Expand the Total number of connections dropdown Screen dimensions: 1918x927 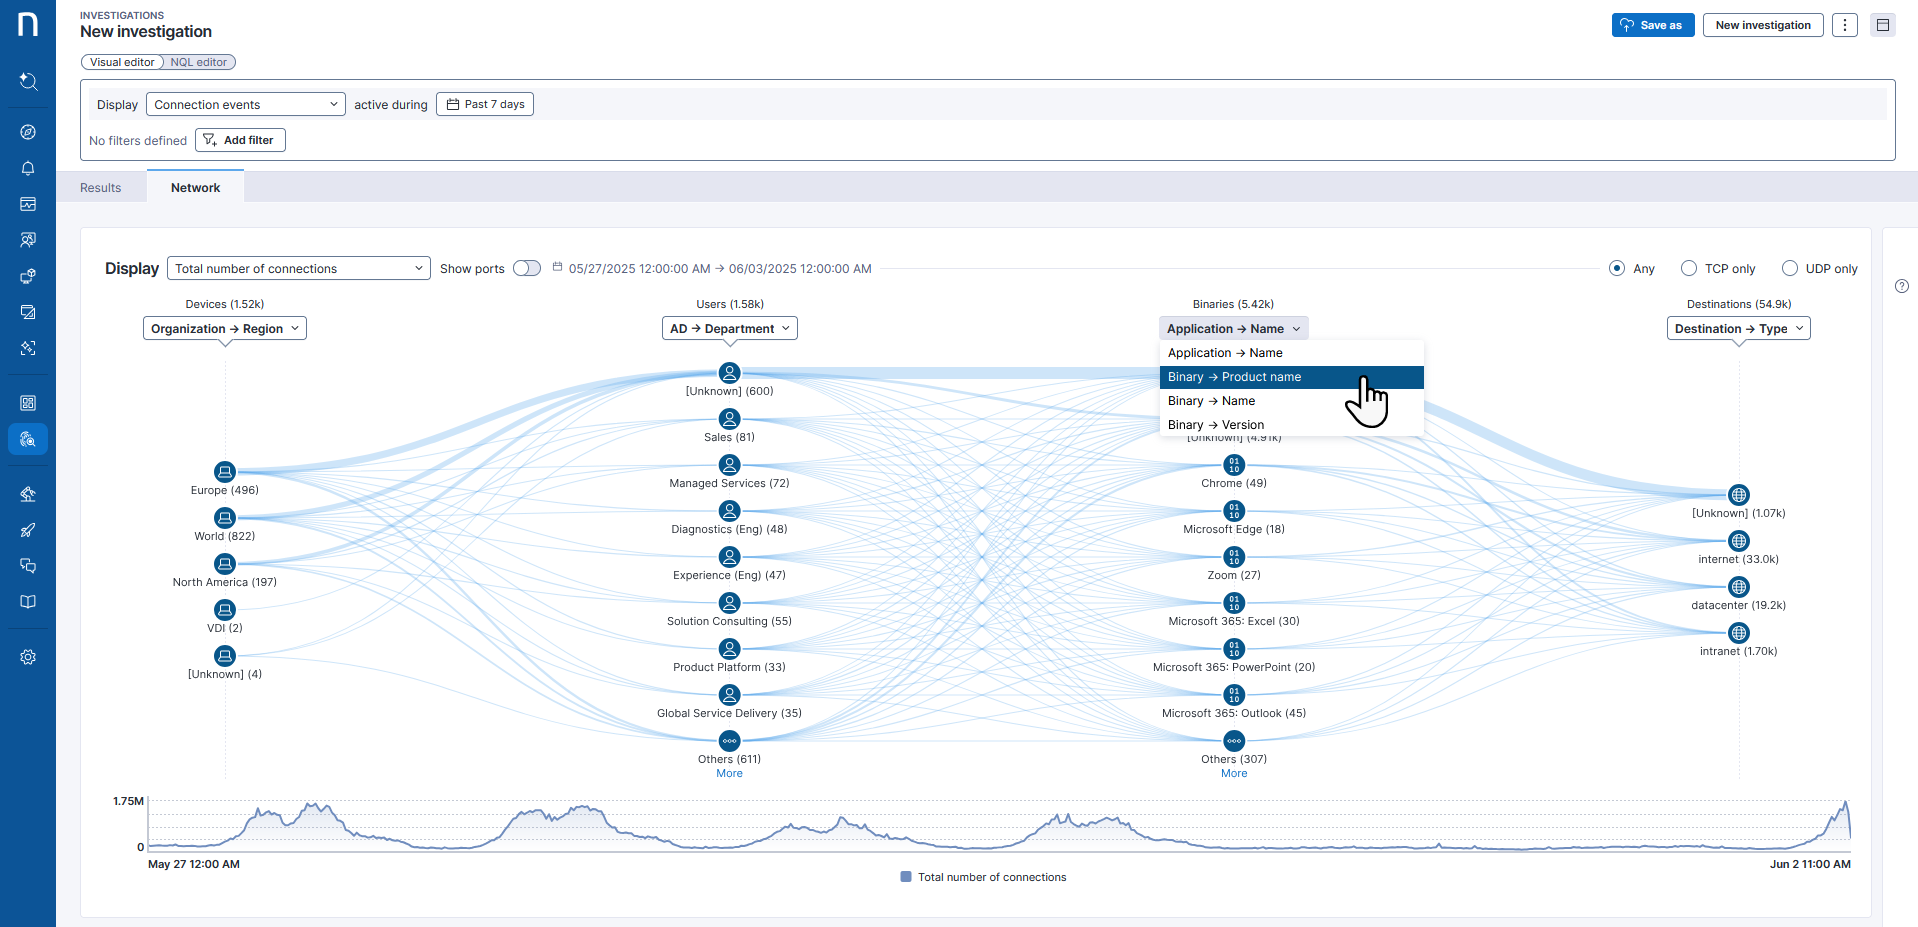(298, 268)
